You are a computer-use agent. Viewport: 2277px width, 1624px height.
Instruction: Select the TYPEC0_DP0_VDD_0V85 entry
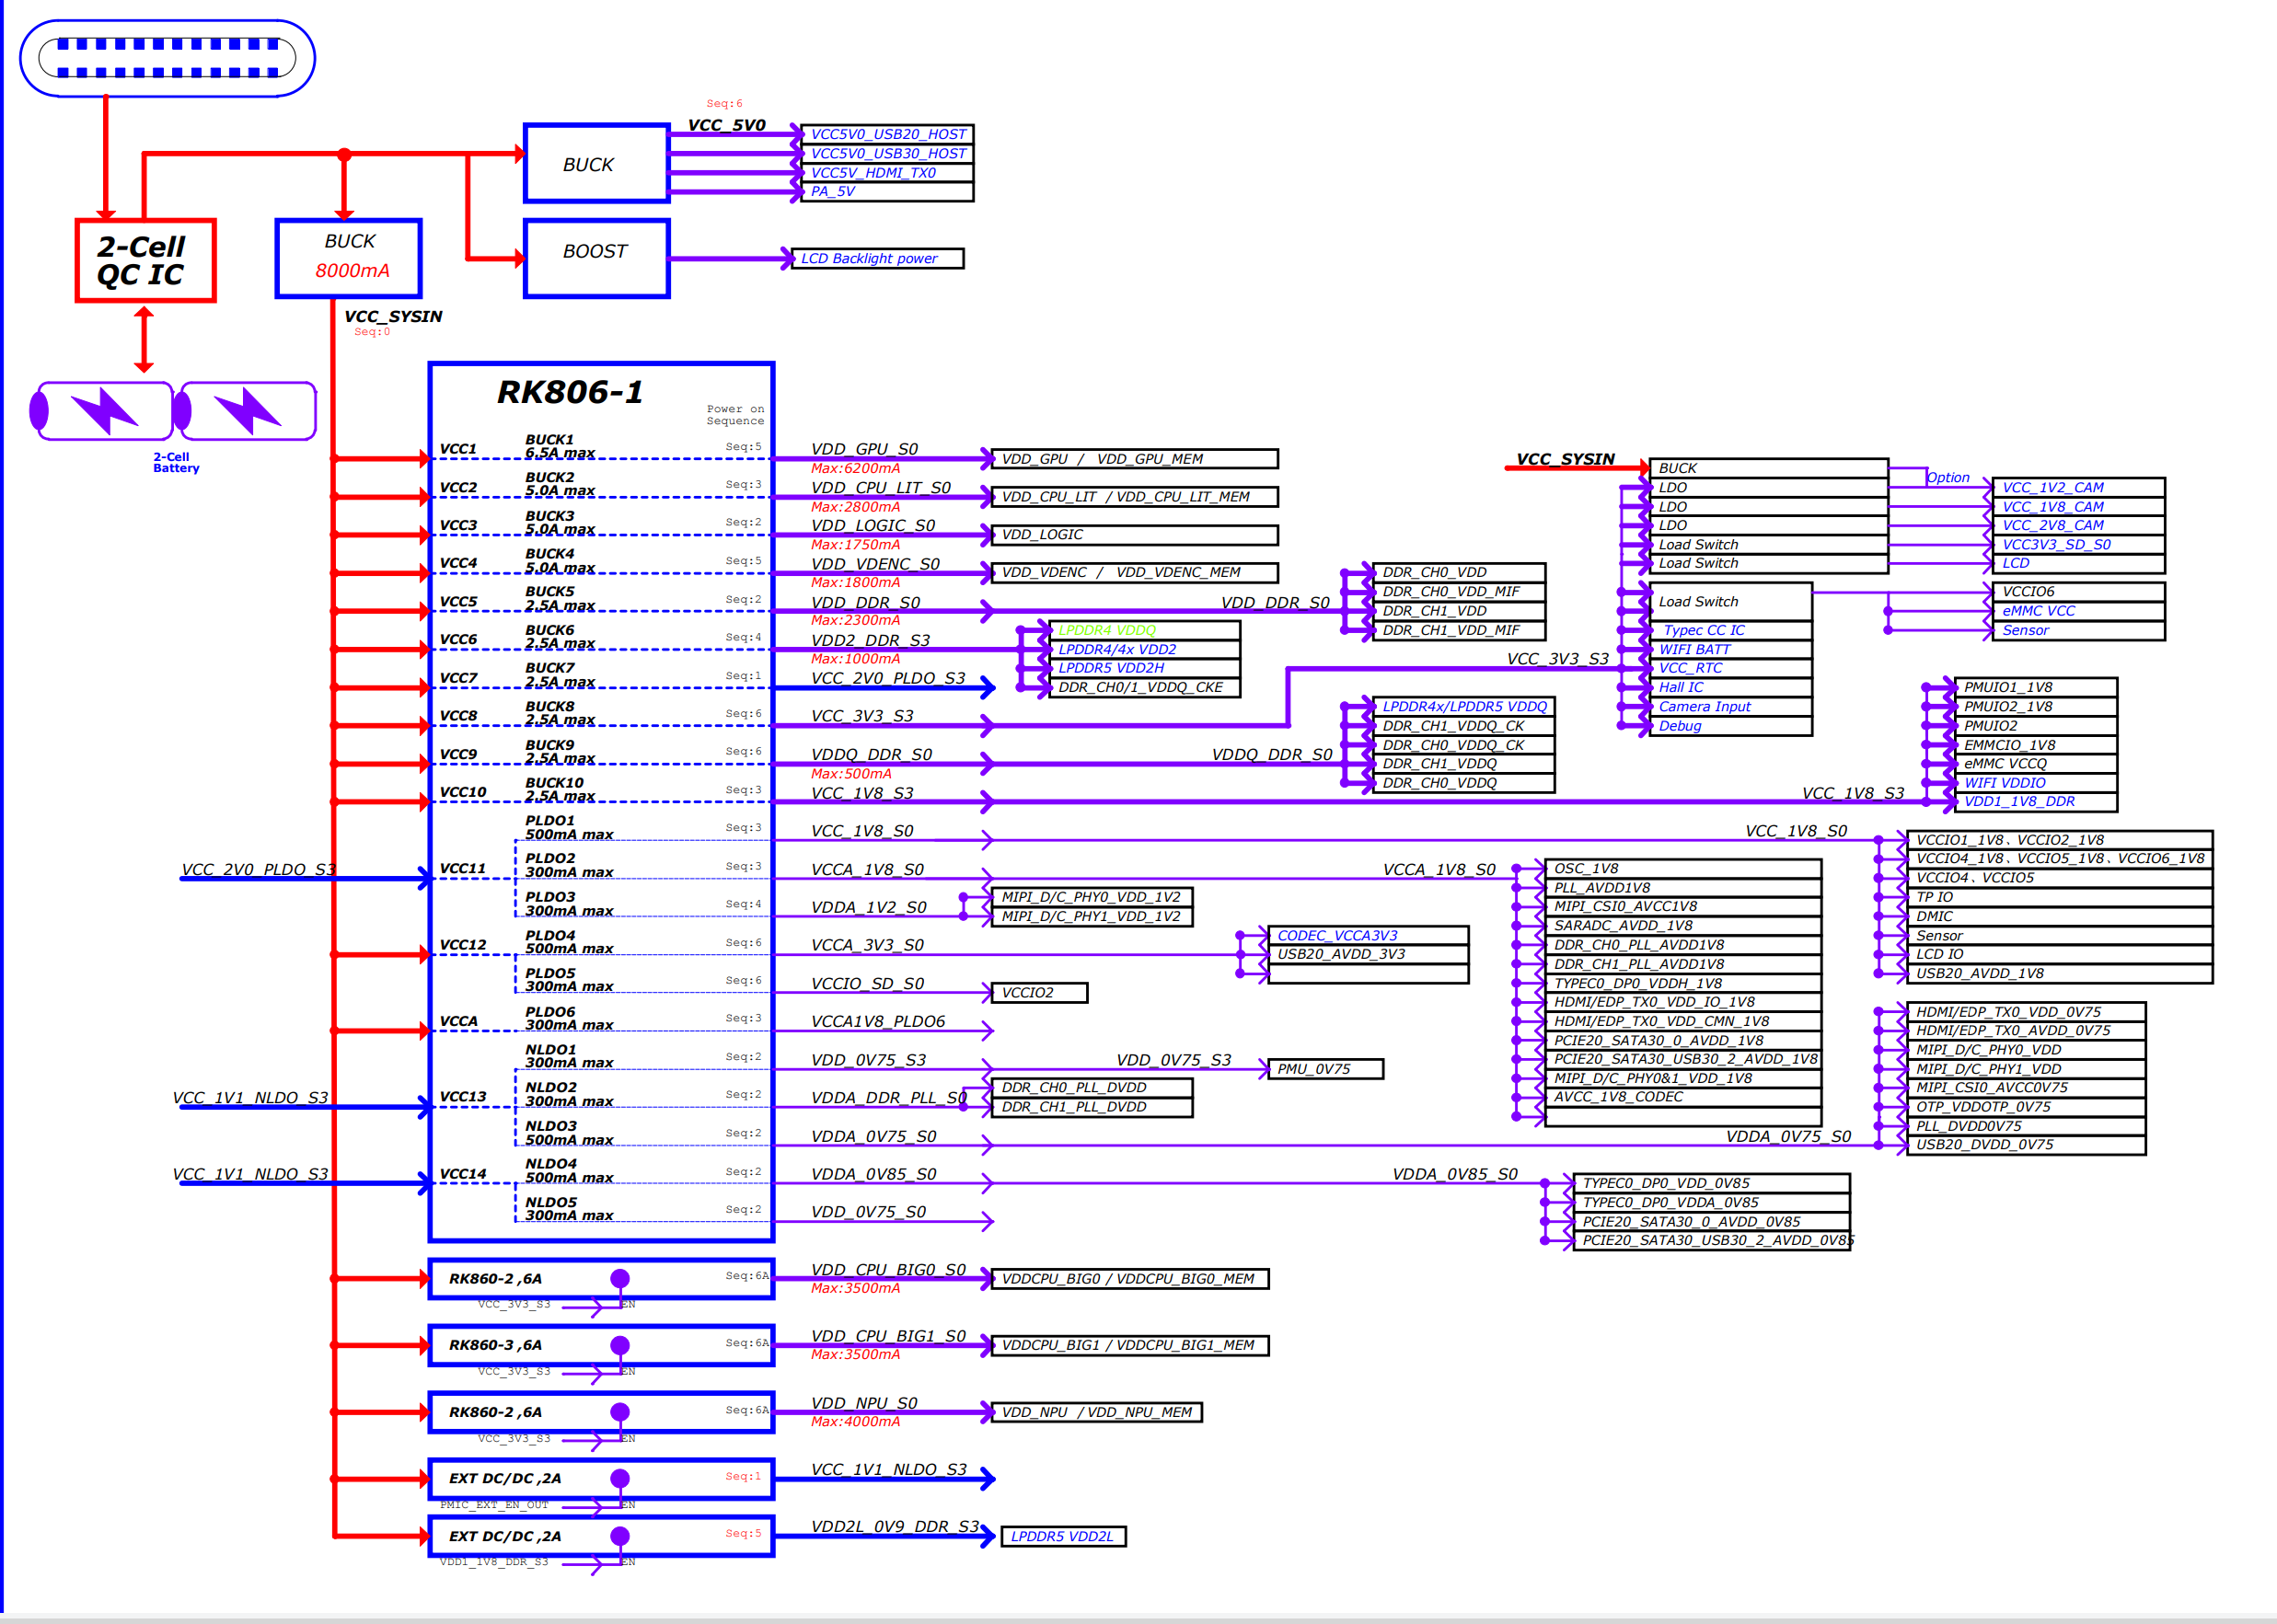click(1712, 1183)
